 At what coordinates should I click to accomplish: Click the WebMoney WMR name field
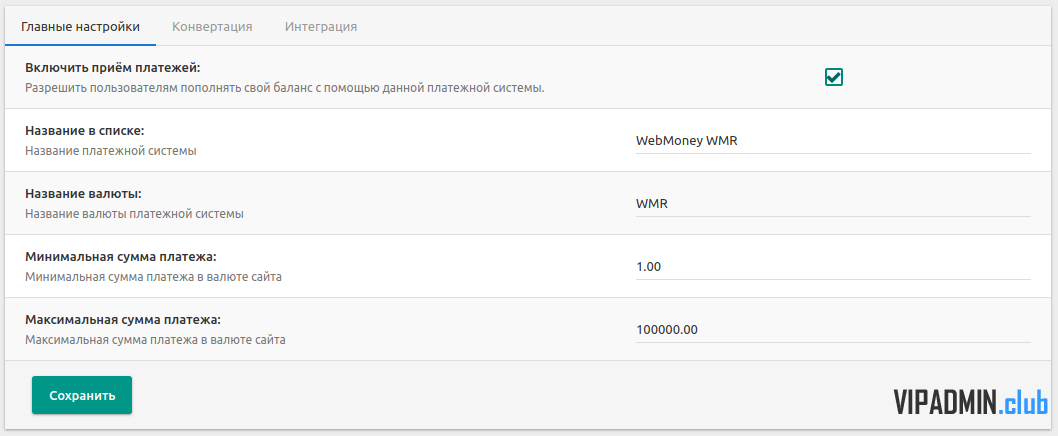pos(833,140)
